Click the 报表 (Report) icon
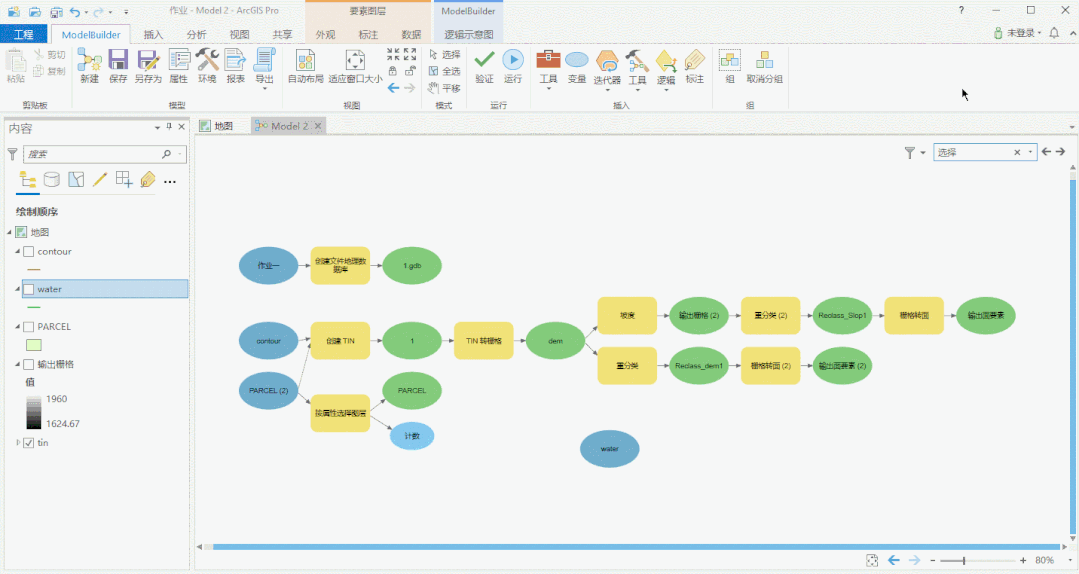Viewport: 1079px width, 574px height. (235, 61)
